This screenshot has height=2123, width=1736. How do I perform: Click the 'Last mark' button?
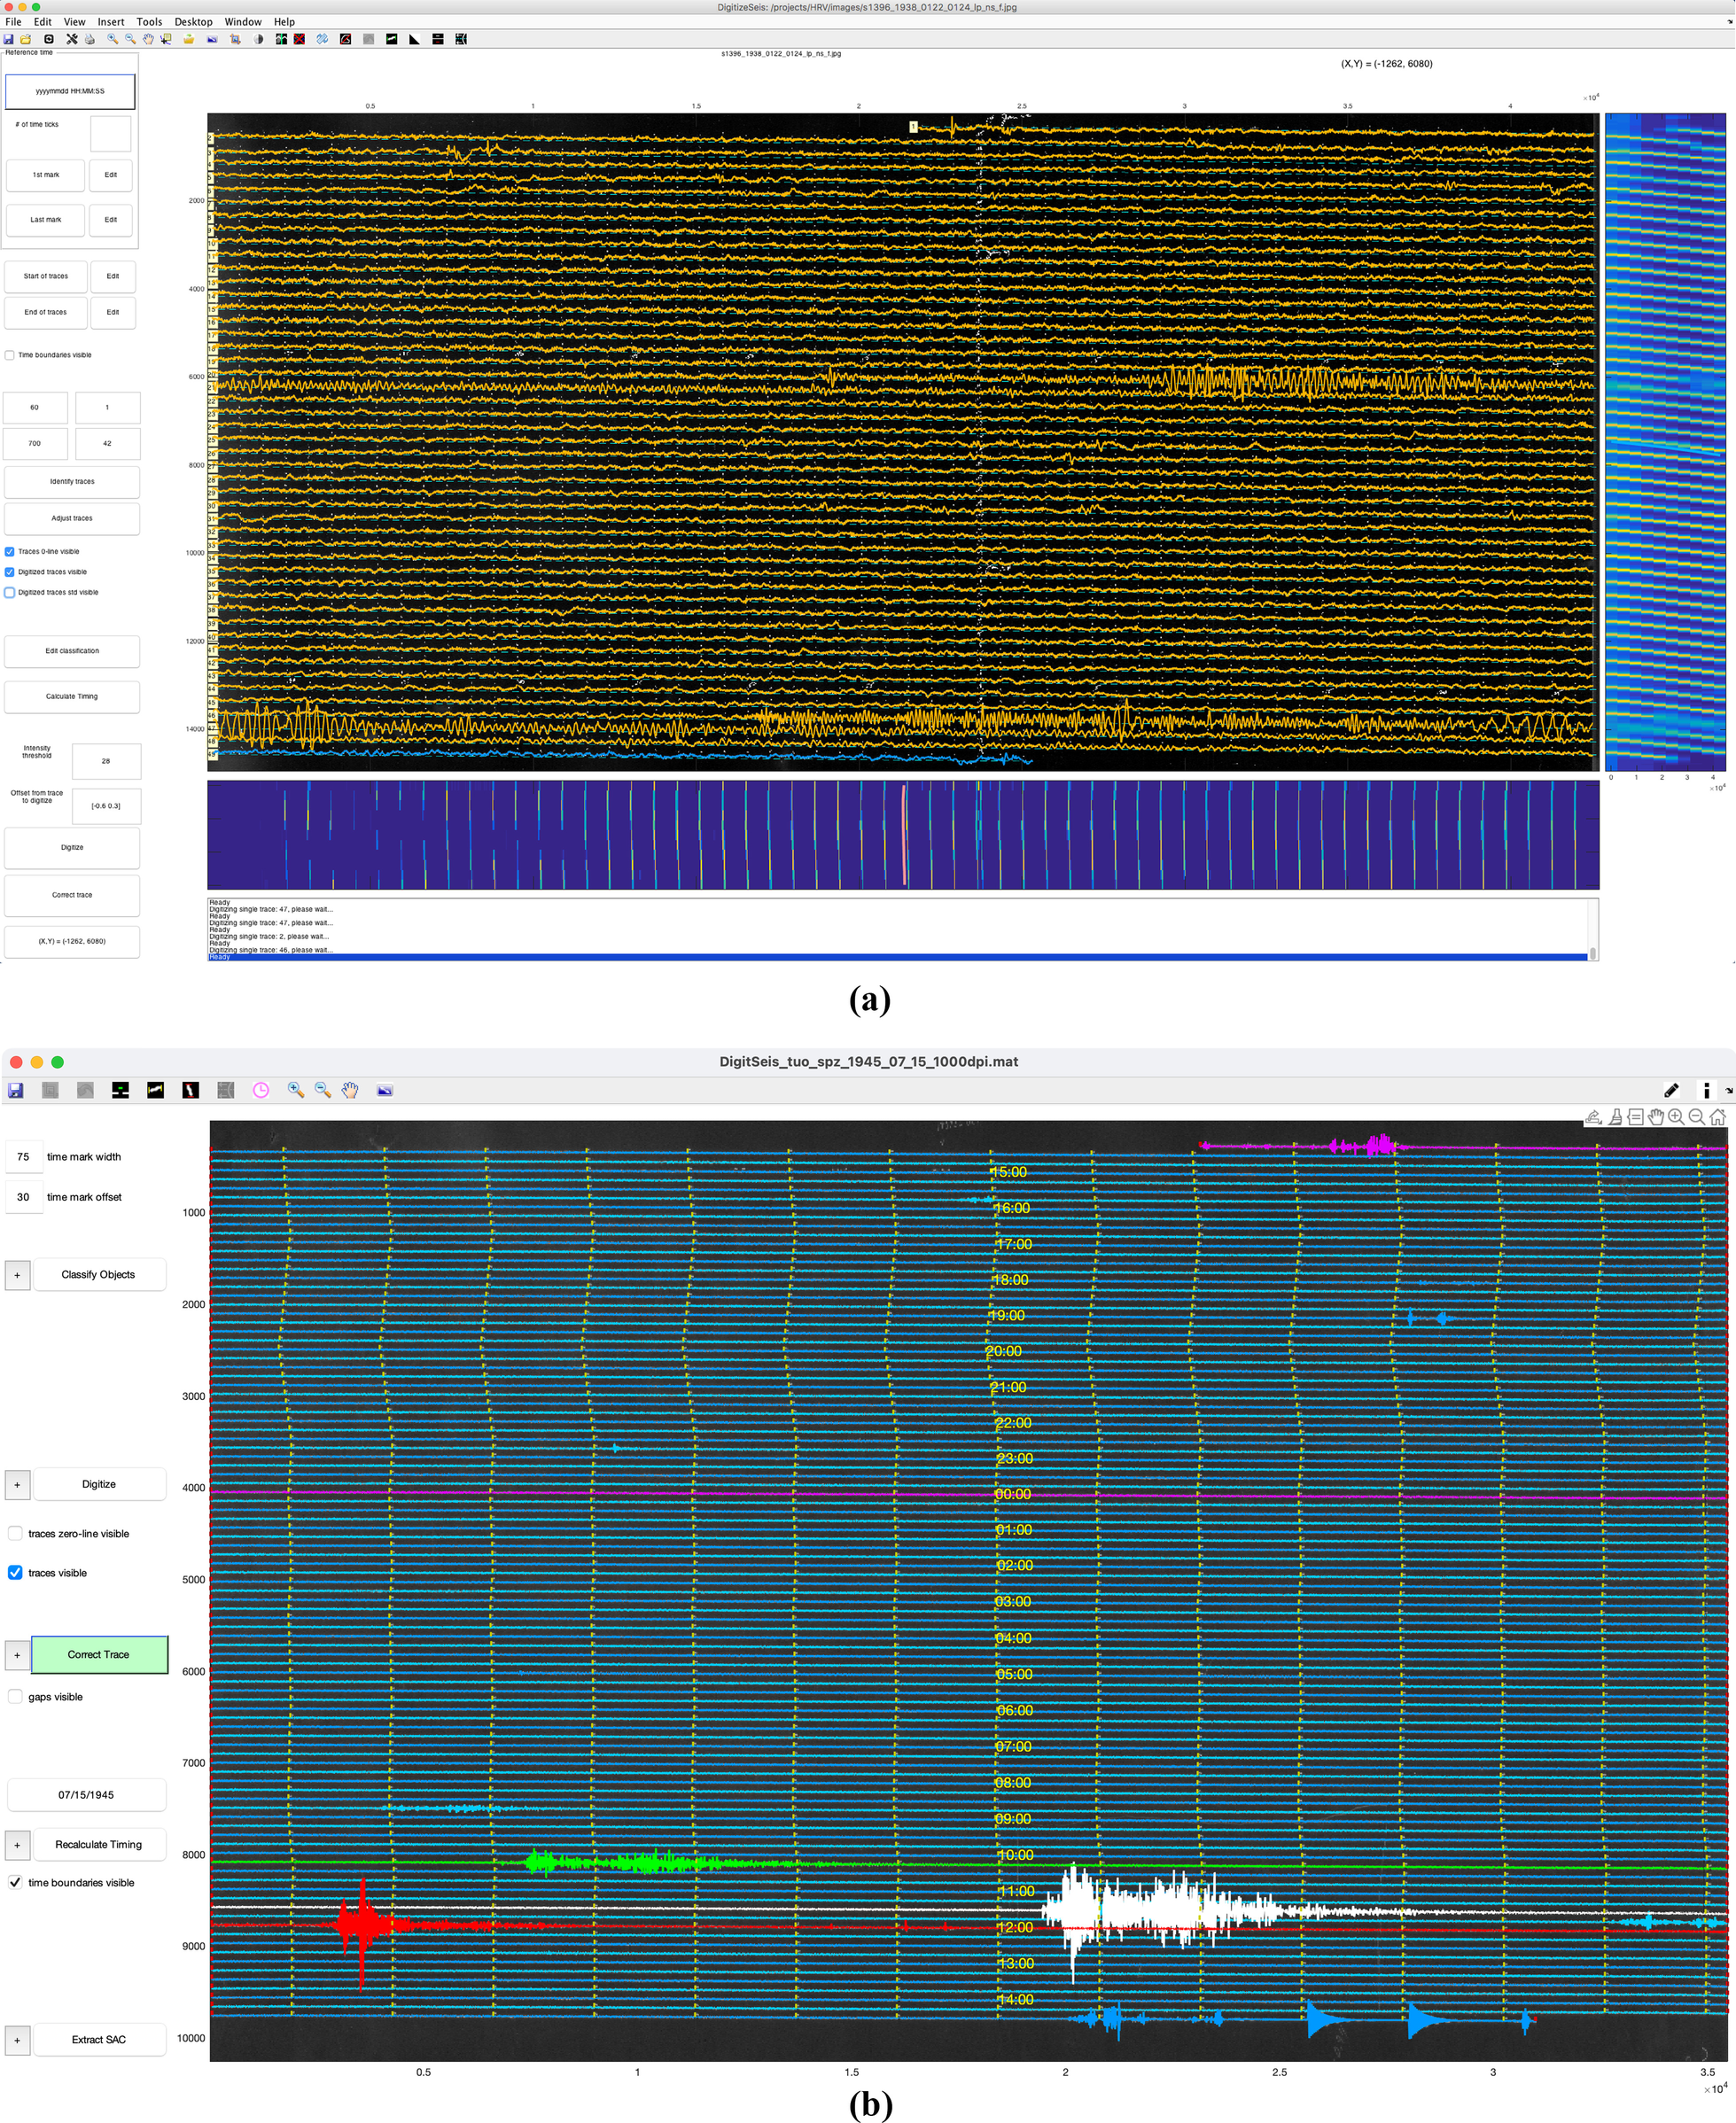(46, 220)
